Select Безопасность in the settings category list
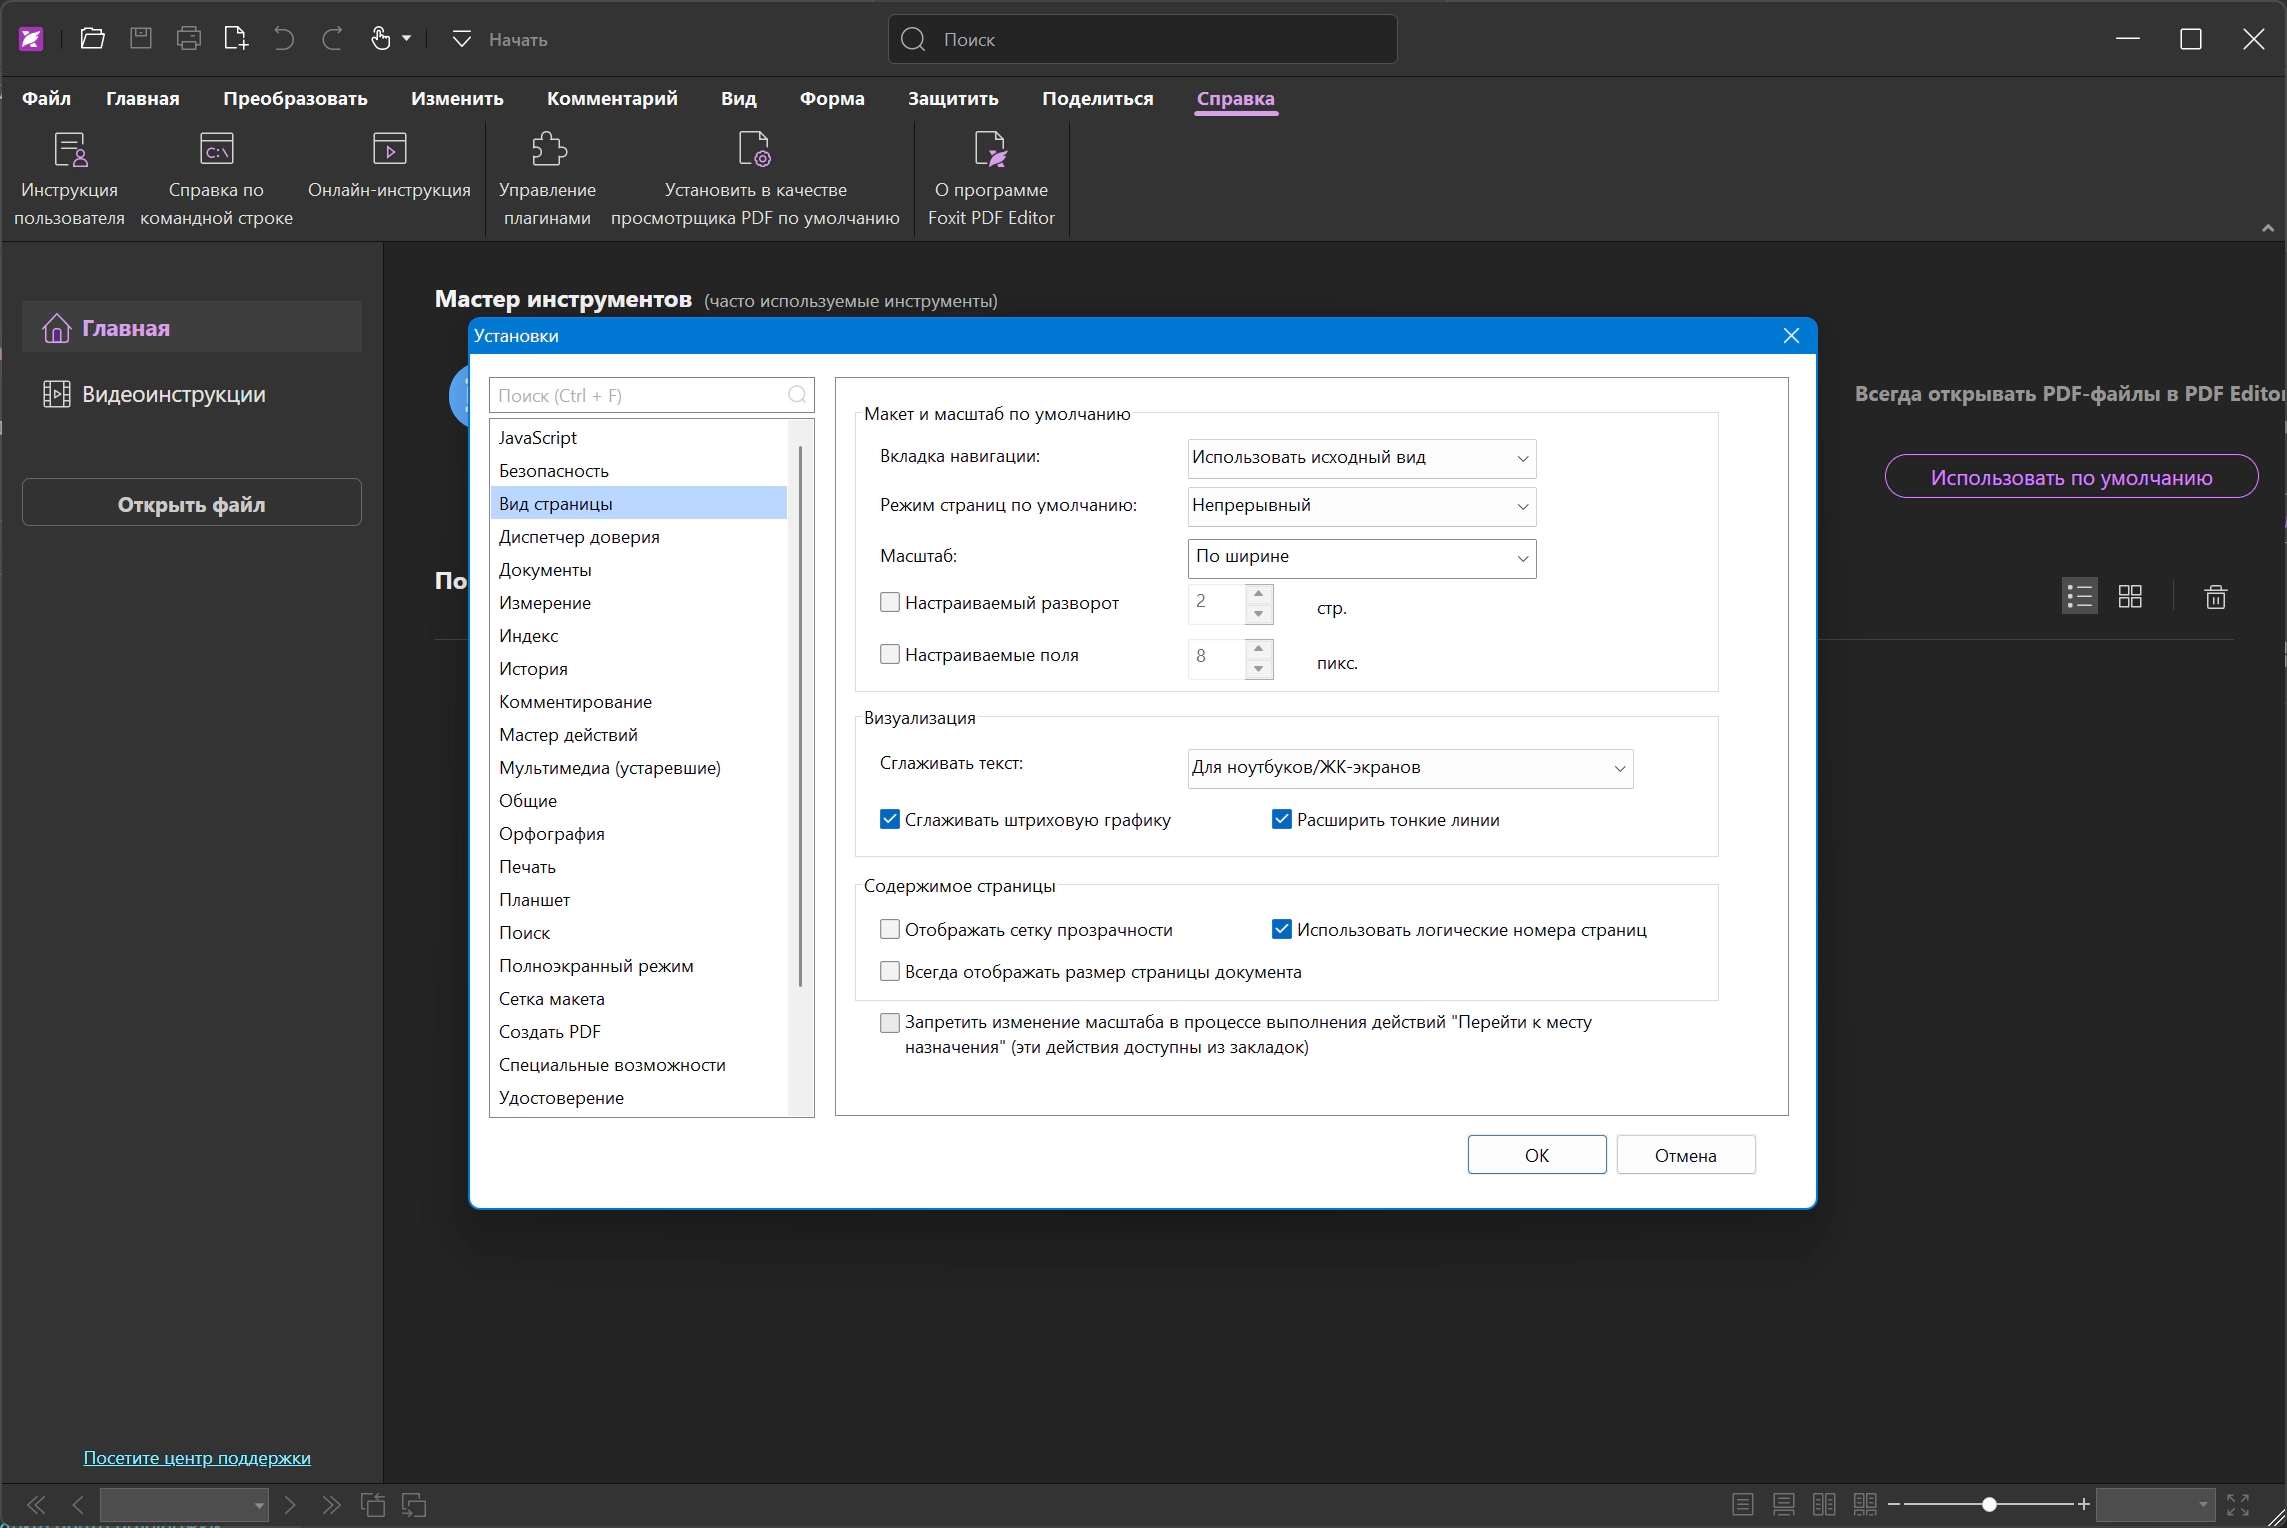Image resolution: width=2287 pixels, height=1528 pixels. (638, 470)
